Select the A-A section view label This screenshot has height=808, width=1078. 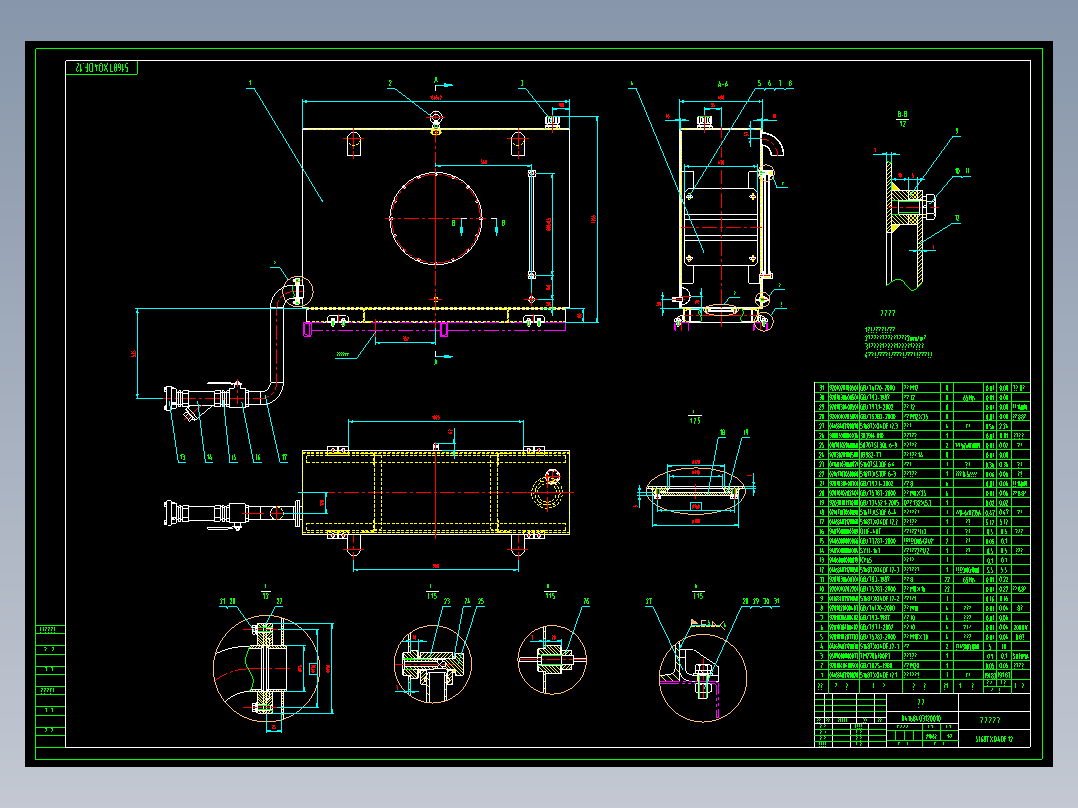click(x=723, y=85)
